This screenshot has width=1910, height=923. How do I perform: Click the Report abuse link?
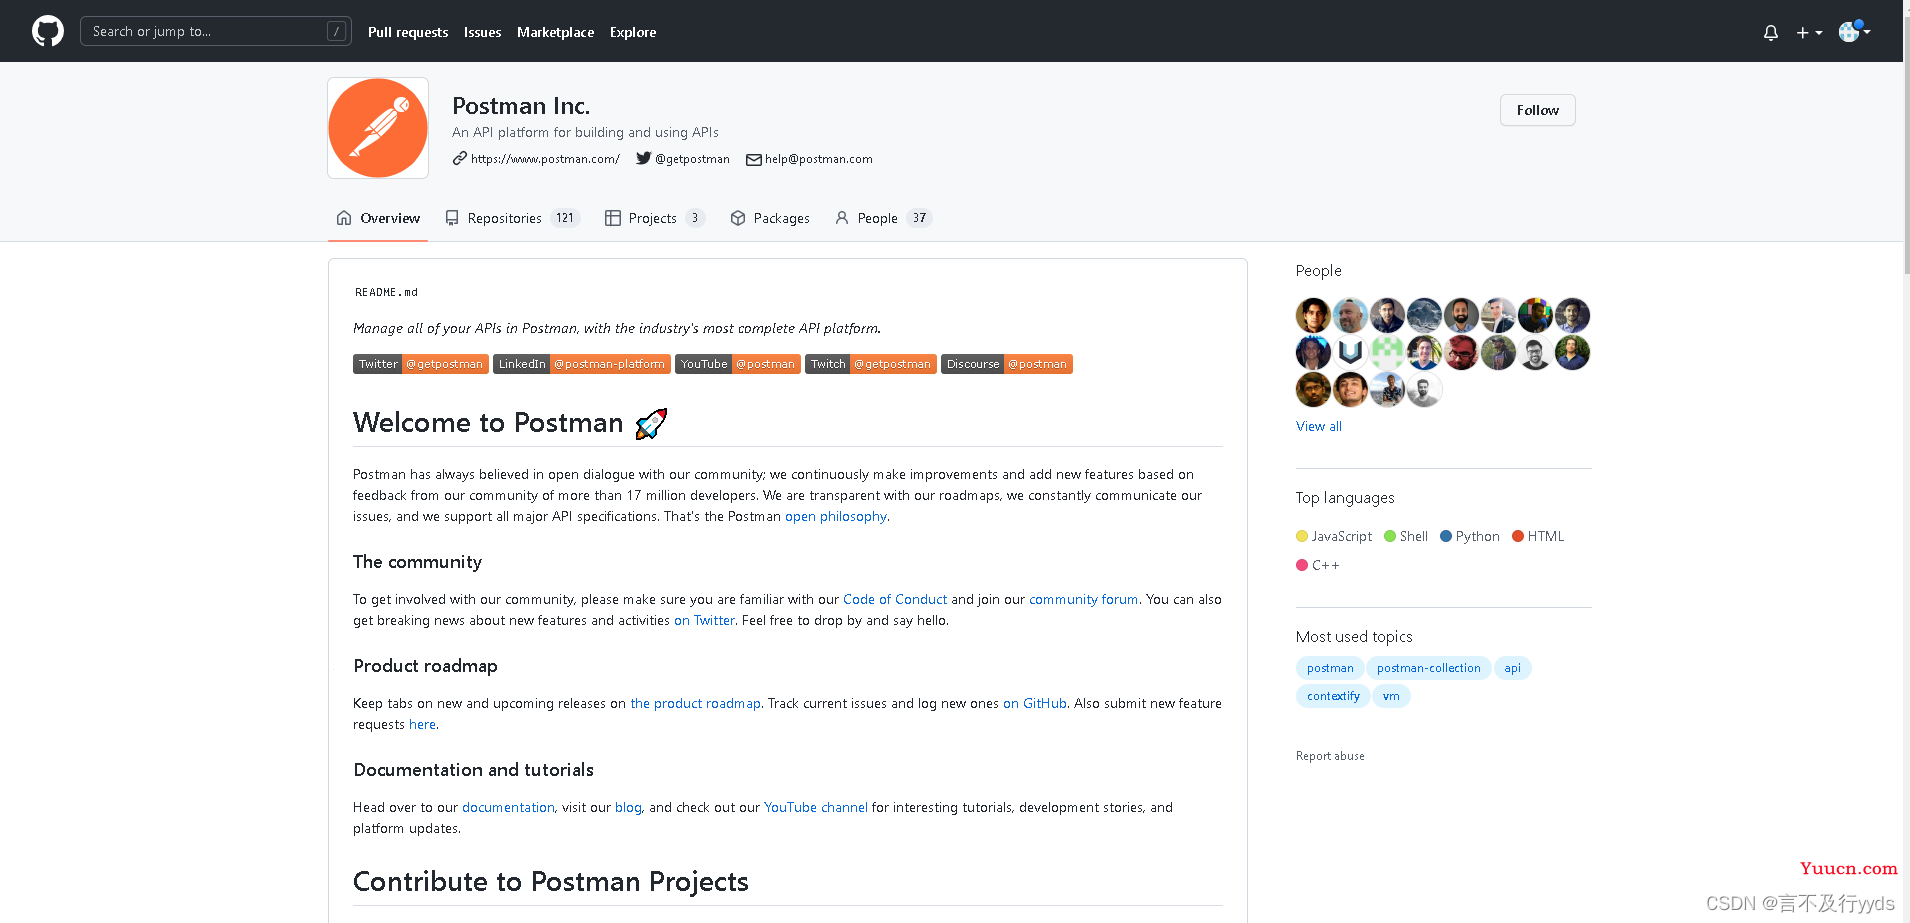tap(1330, 756)
